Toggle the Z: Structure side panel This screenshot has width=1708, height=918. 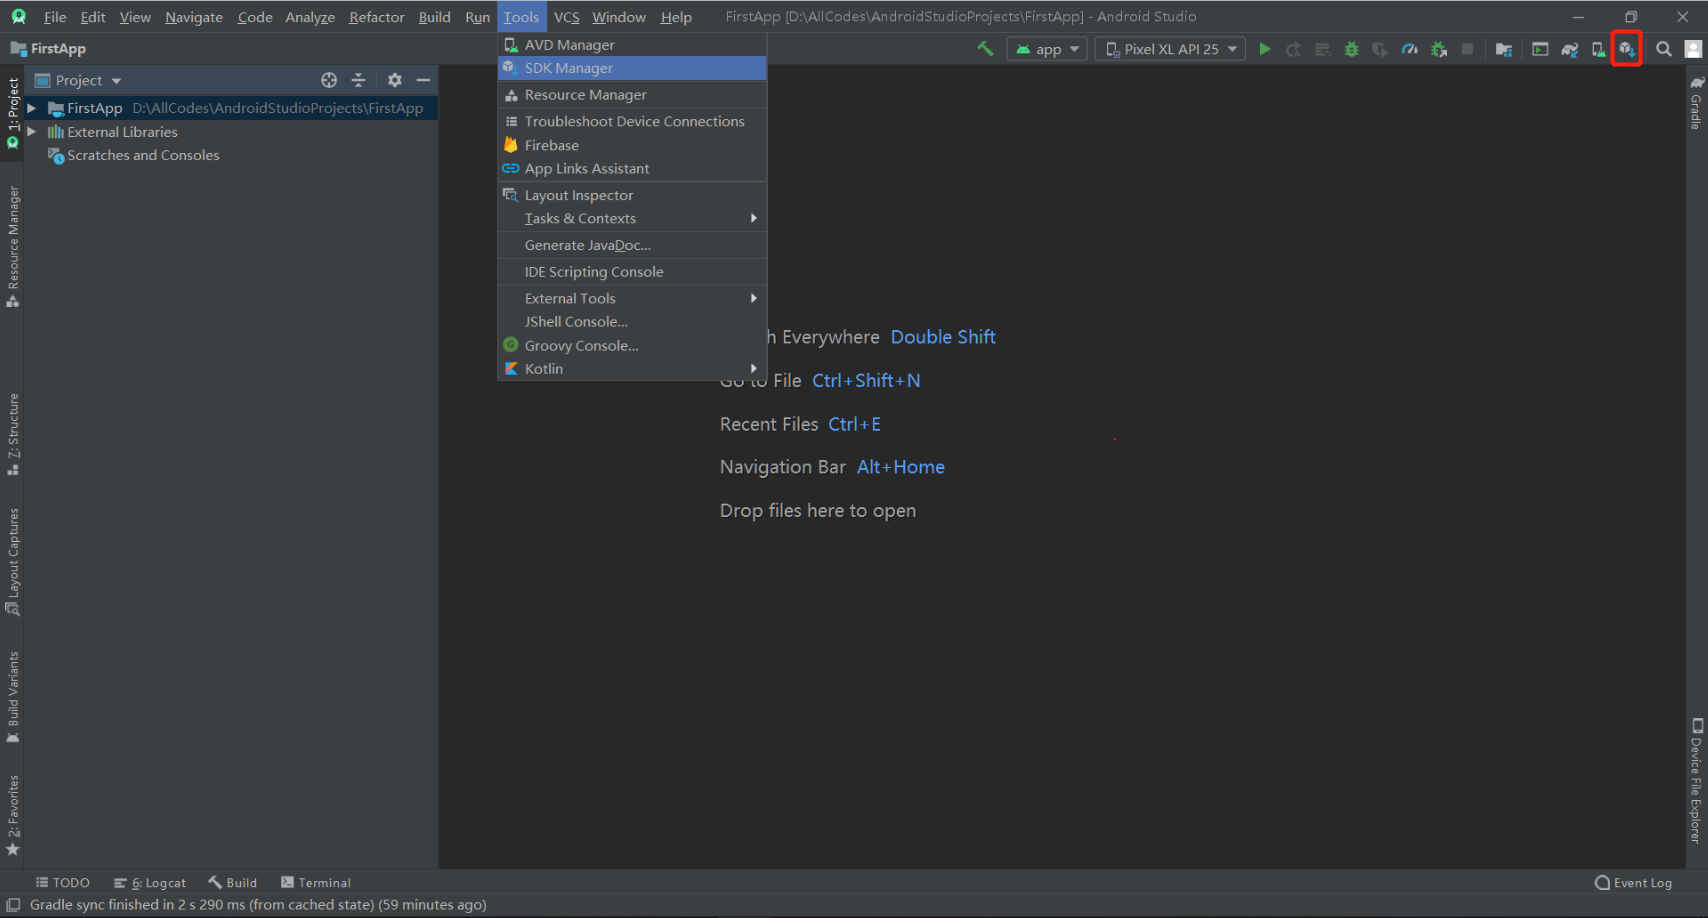[13, 434]
